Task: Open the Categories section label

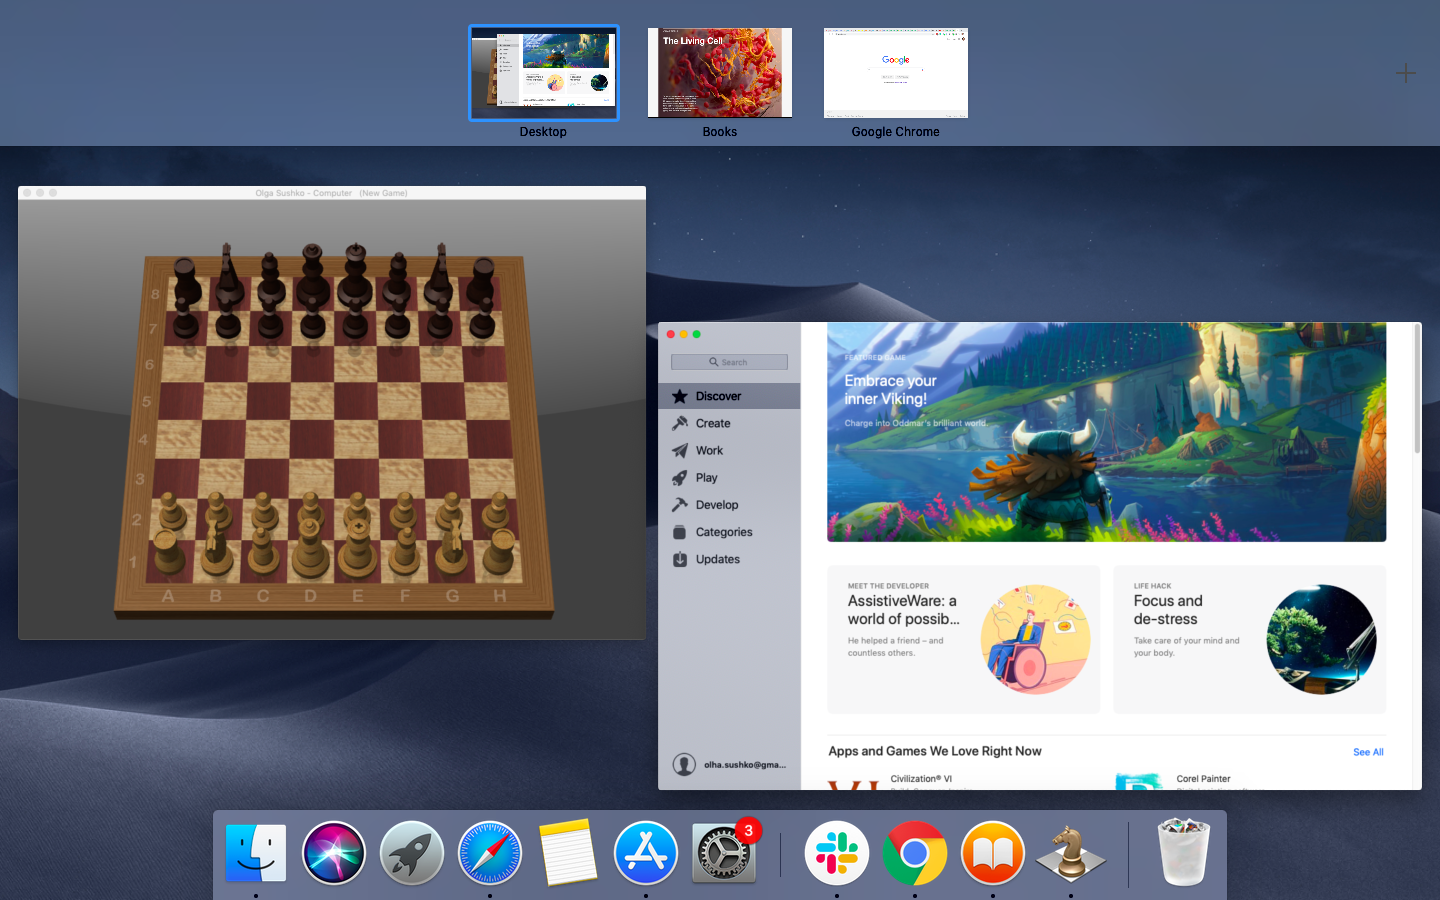Action: [x=724, y=532]
